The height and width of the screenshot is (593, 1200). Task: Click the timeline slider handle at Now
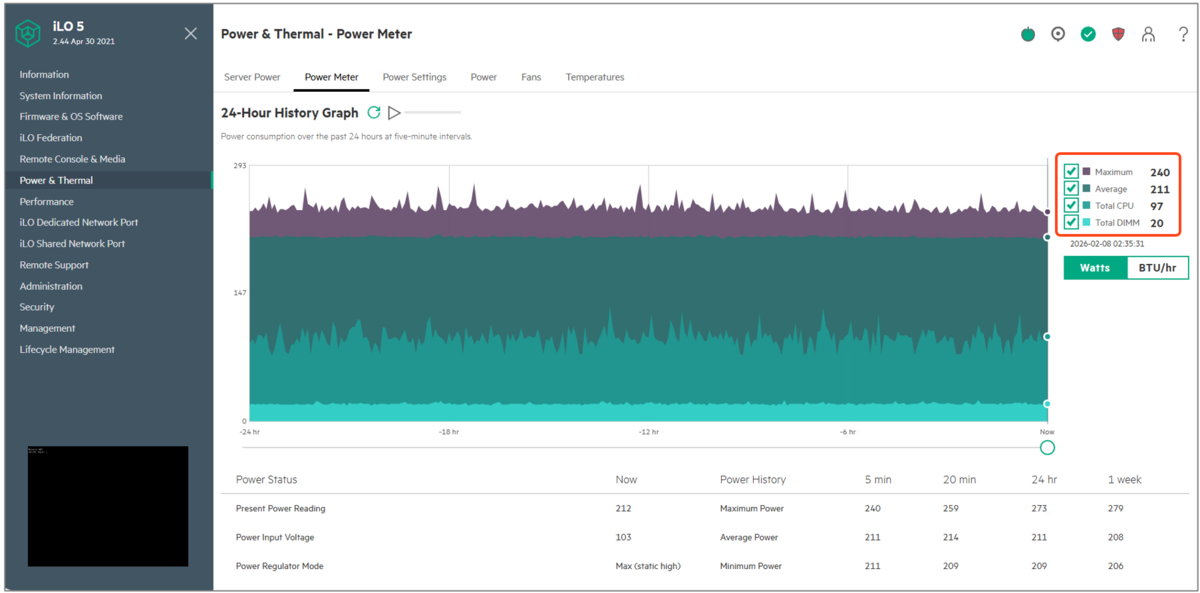coord(1047,447)
